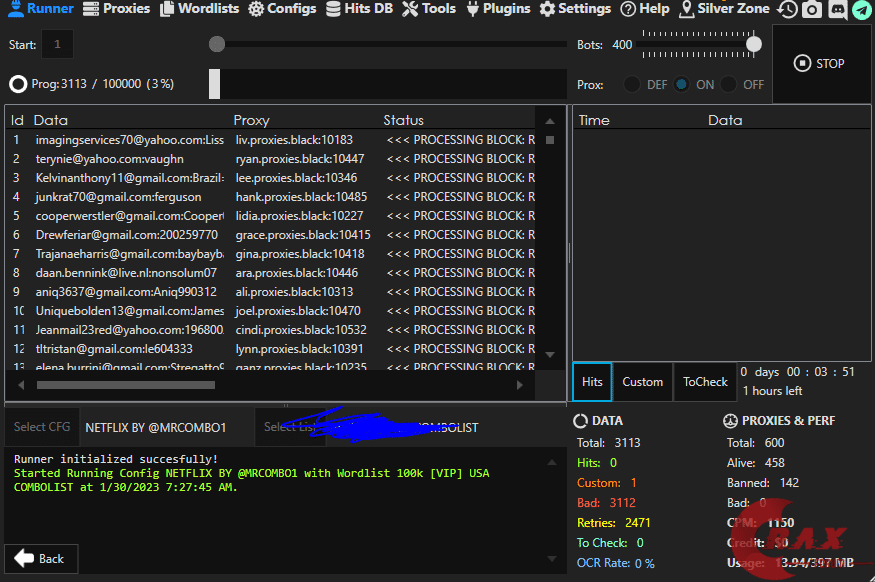
Task: Open the Tools section
Action: (x=429, y=9)
